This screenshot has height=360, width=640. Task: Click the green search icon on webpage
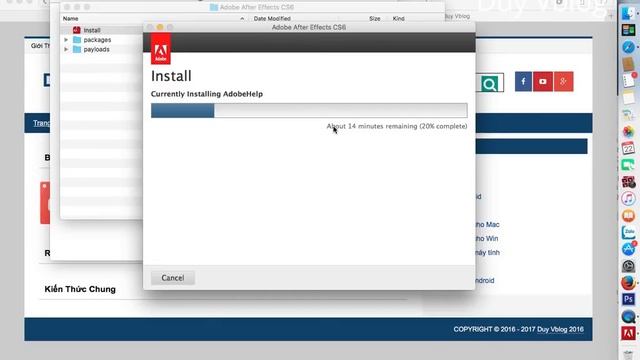point(489,84)
